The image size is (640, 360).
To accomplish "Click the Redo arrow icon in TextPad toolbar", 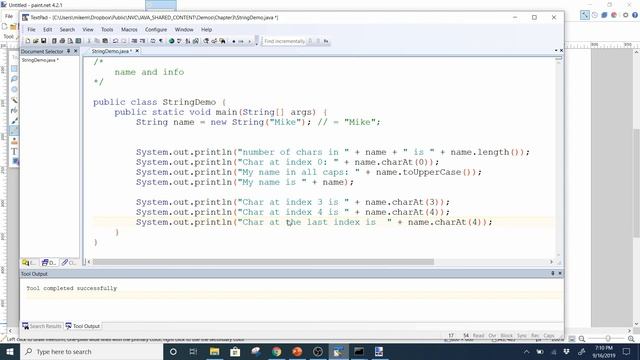I will tap(124, 41).
